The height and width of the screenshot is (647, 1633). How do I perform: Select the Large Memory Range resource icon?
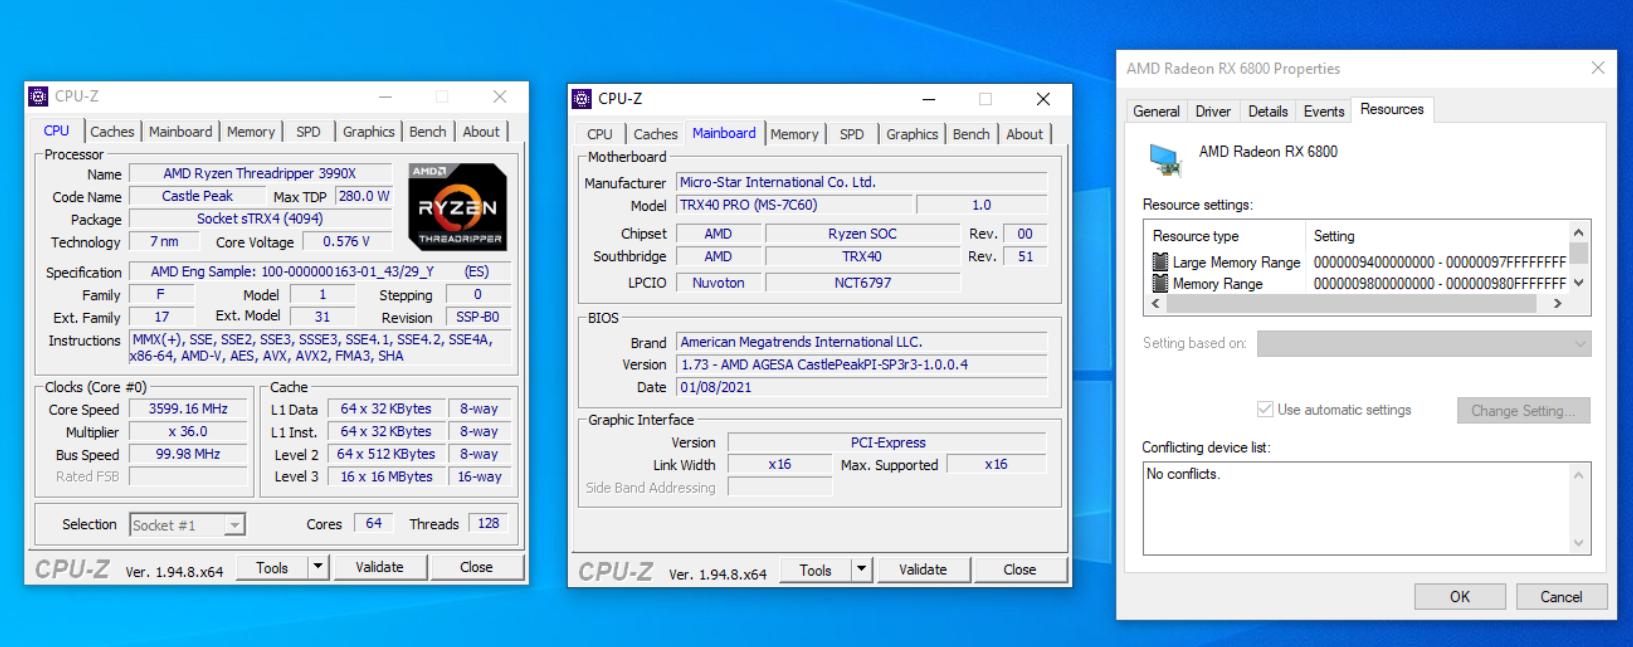pos(1160,262)
